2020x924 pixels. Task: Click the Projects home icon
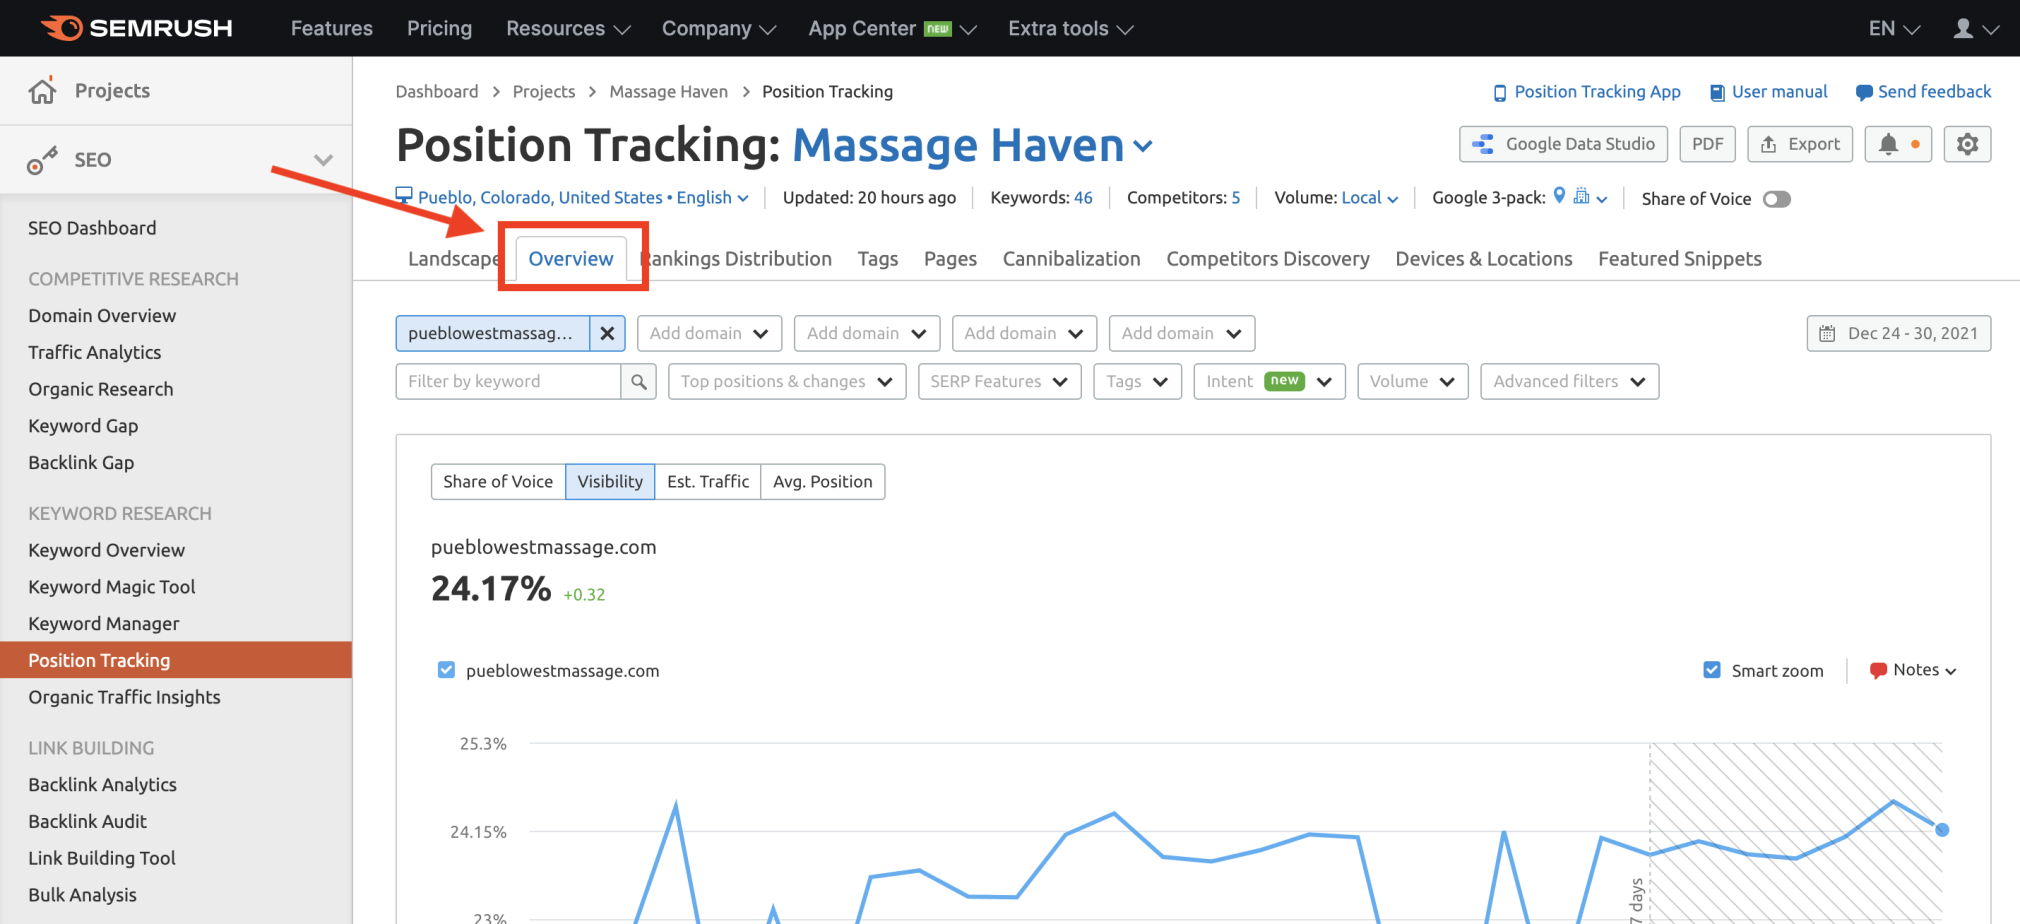click(42, 91)
